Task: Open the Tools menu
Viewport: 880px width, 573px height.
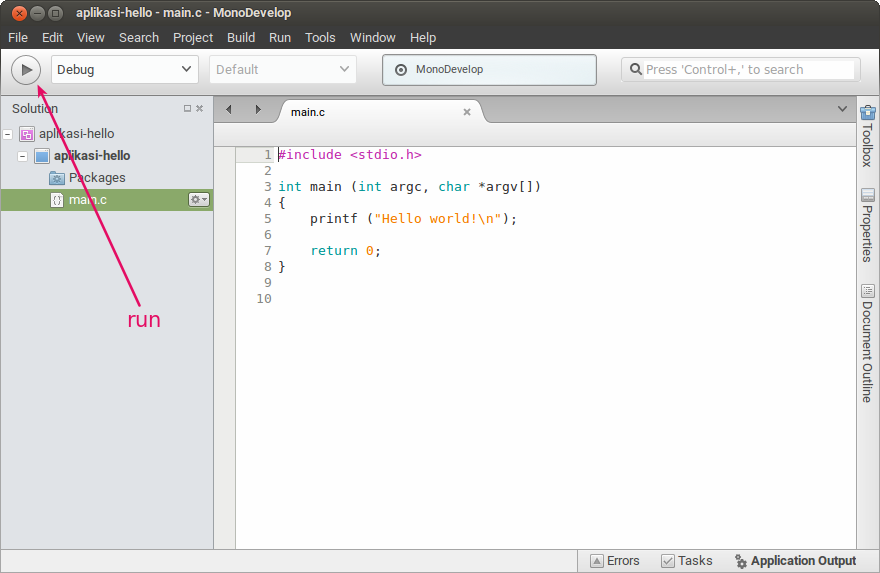Action: (x=320, y=38)
